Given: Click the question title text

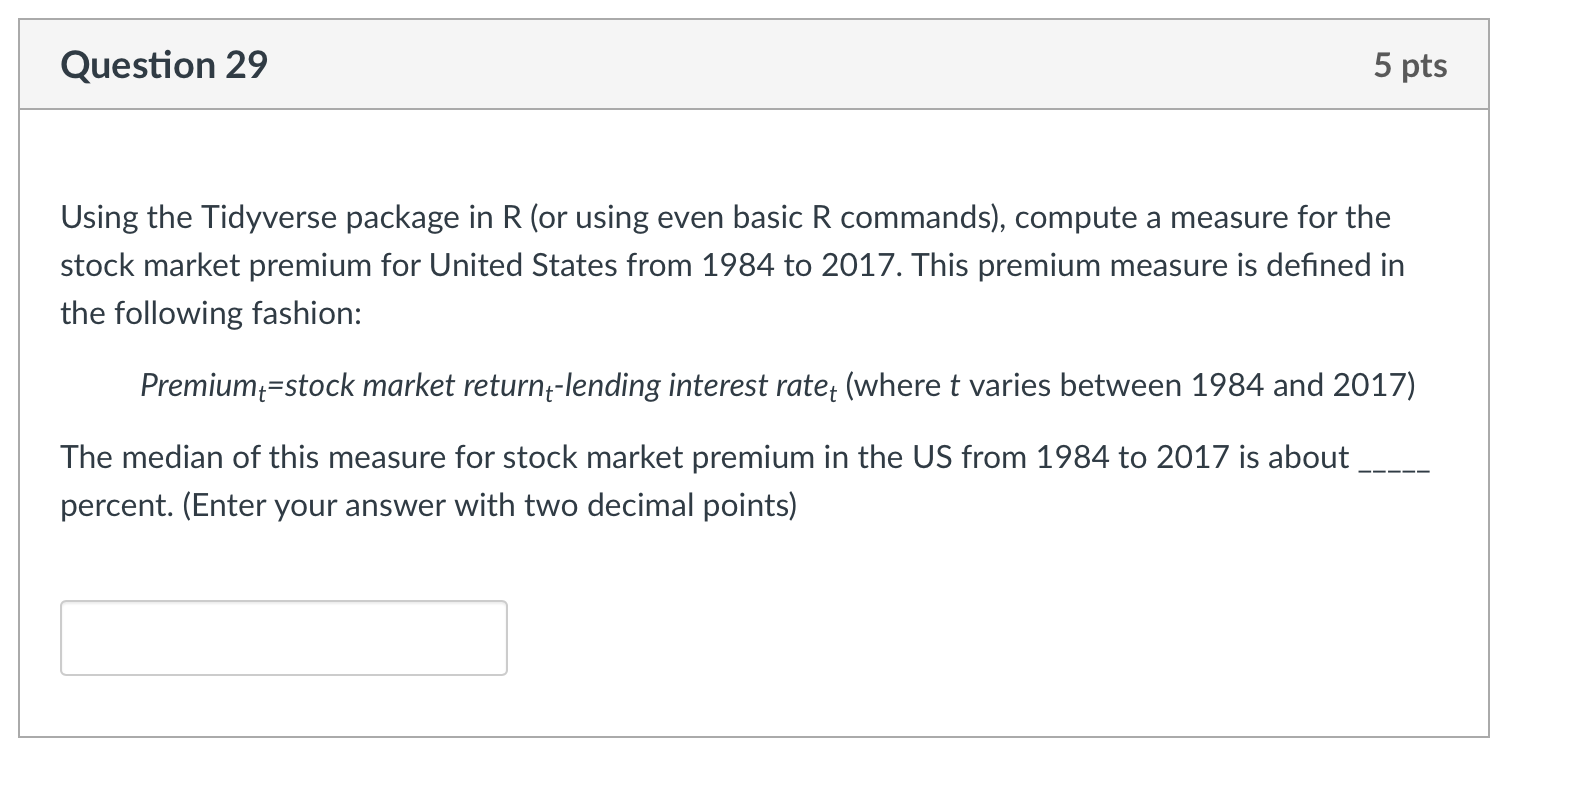Looking at the screenshot, I should pyautogui.click(x=163, y=65).
